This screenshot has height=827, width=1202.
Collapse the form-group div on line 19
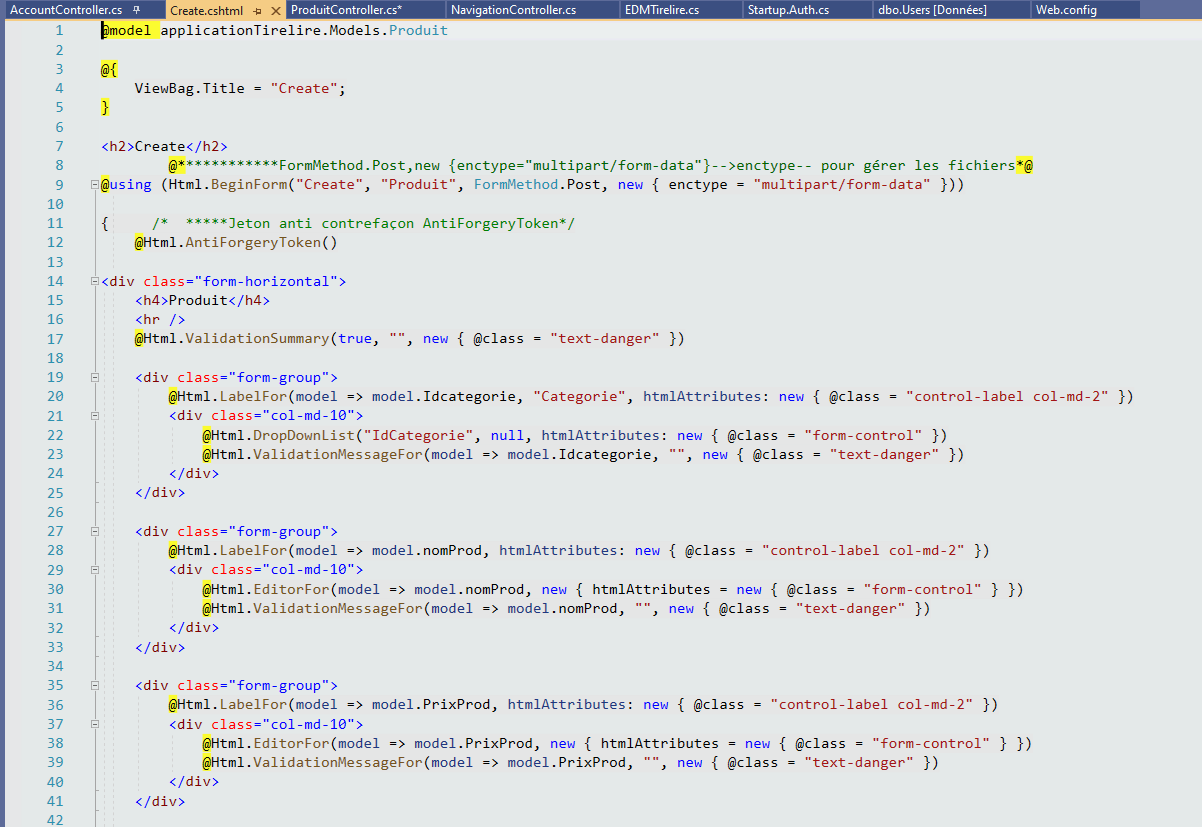[x=94, y=378]
